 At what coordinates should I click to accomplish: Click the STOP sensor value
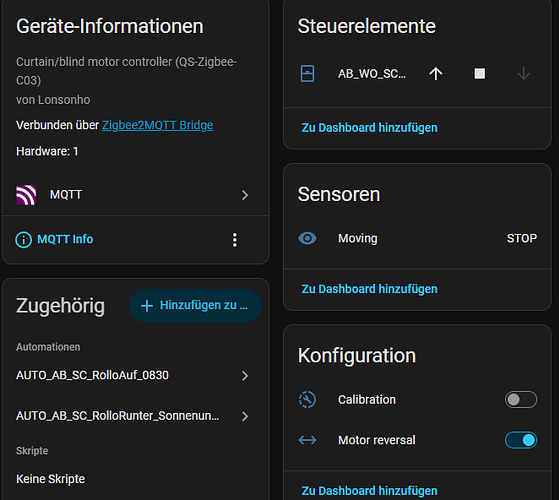coord(522,238)
